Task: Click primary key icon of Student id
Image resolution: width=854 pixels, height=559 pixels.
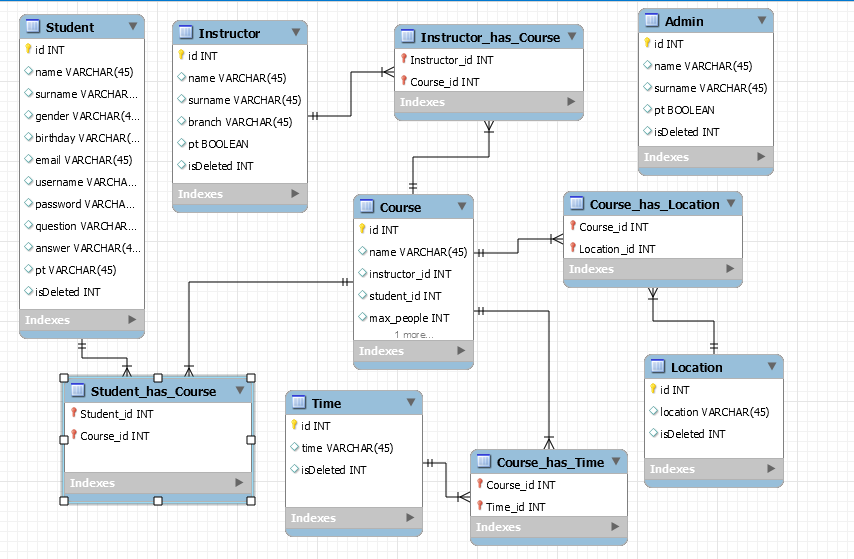Action: [28, 49]
